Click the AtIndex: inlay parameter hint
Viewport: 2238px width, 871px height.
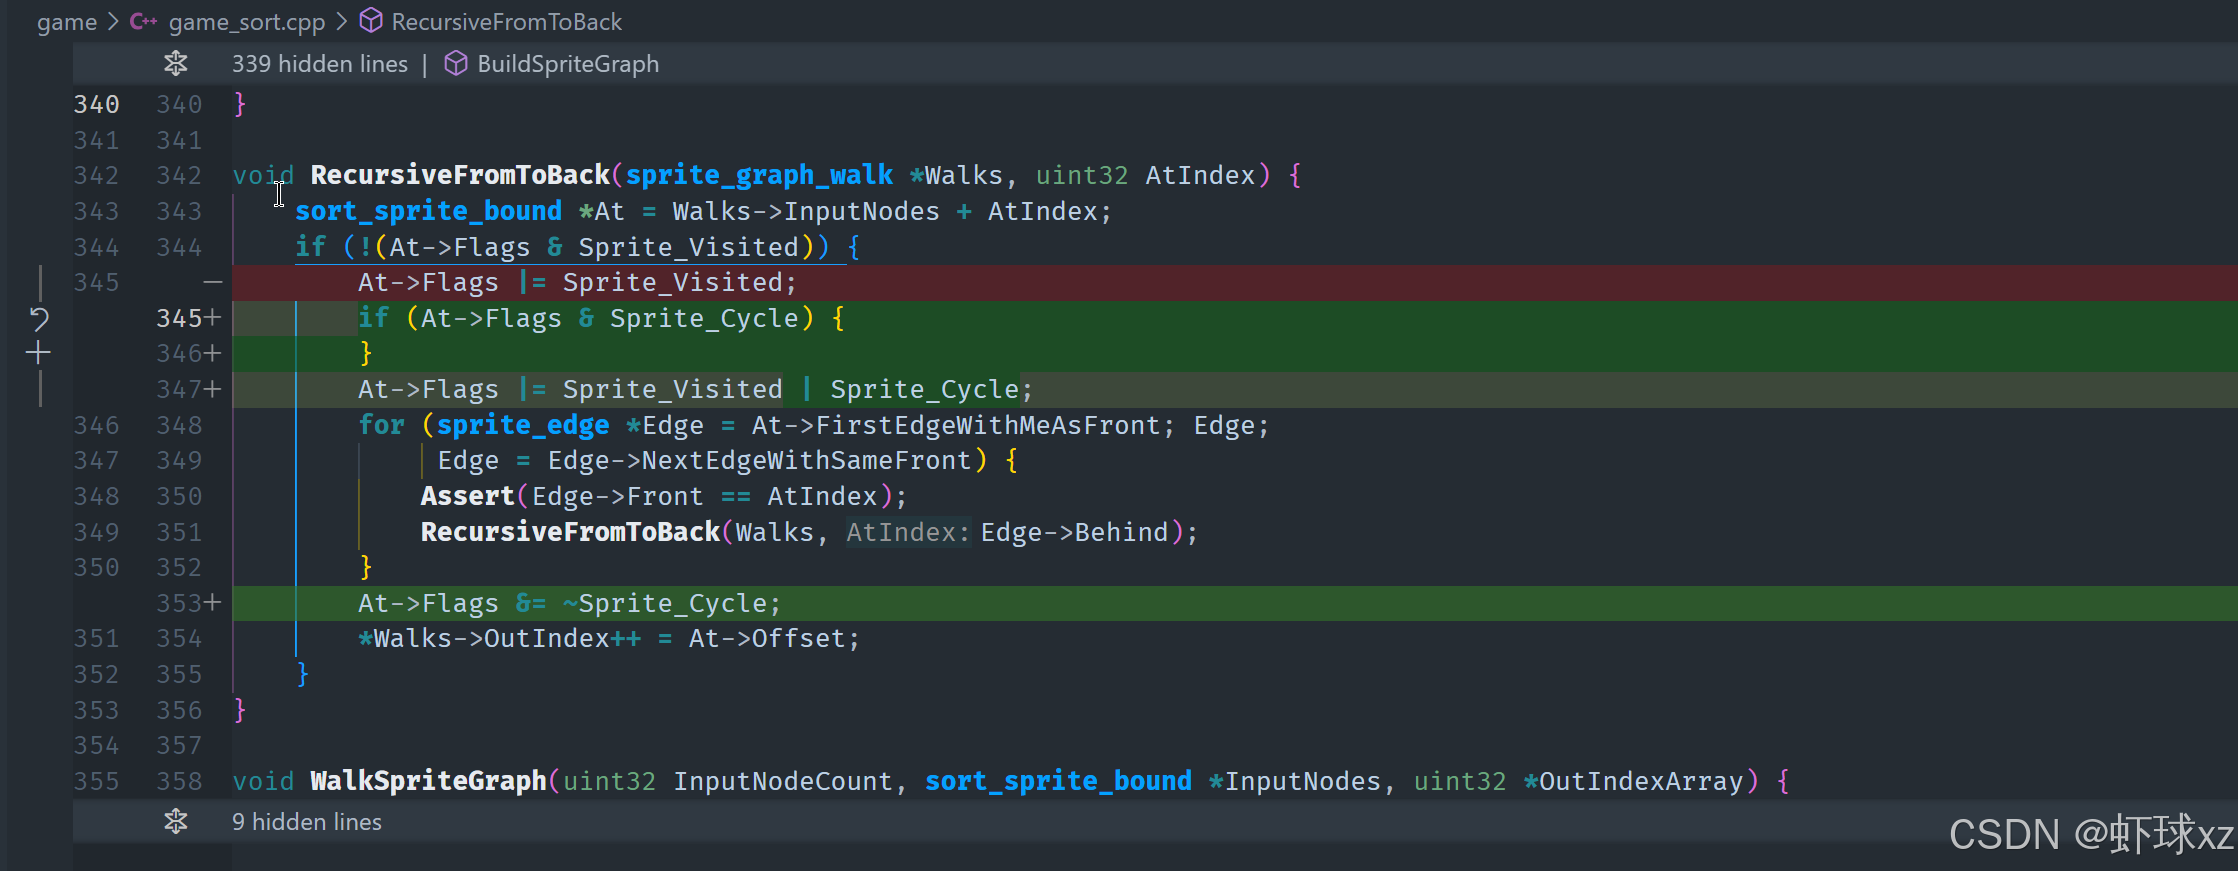908,532
